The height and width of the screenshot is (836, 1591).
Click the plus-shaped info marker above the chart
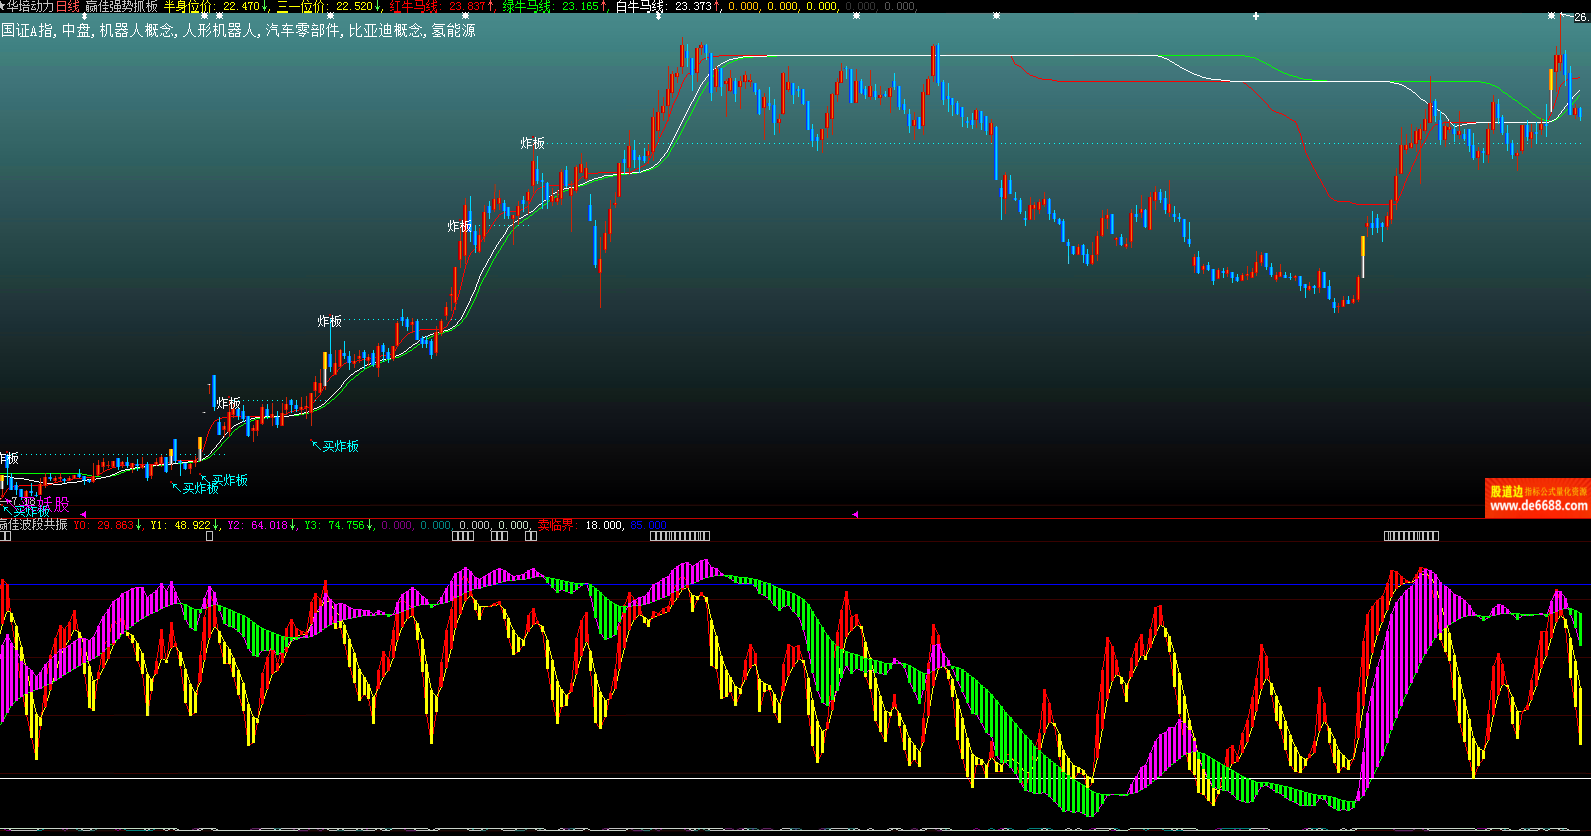coord(1256,17)
